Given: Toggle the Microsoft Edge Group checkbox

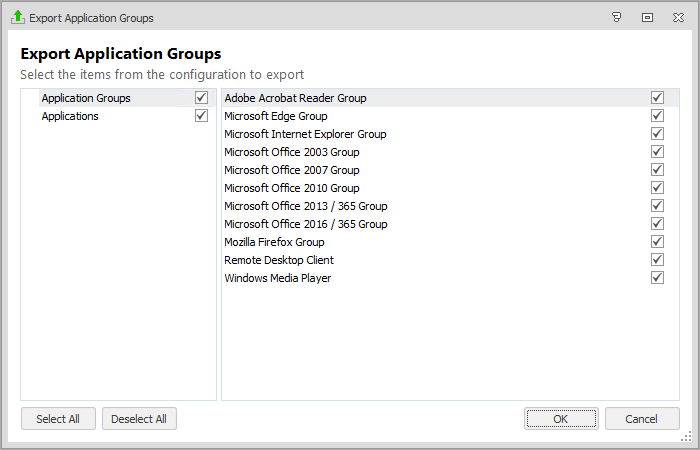Looking at the screenshot, I should point(657,116).
